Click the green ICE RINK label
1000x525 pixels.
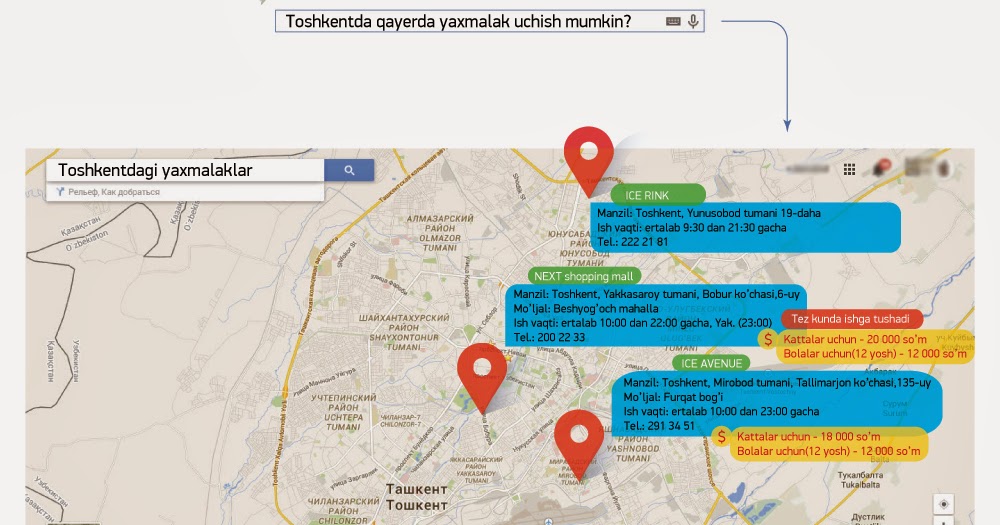click(x=658, y=195)
